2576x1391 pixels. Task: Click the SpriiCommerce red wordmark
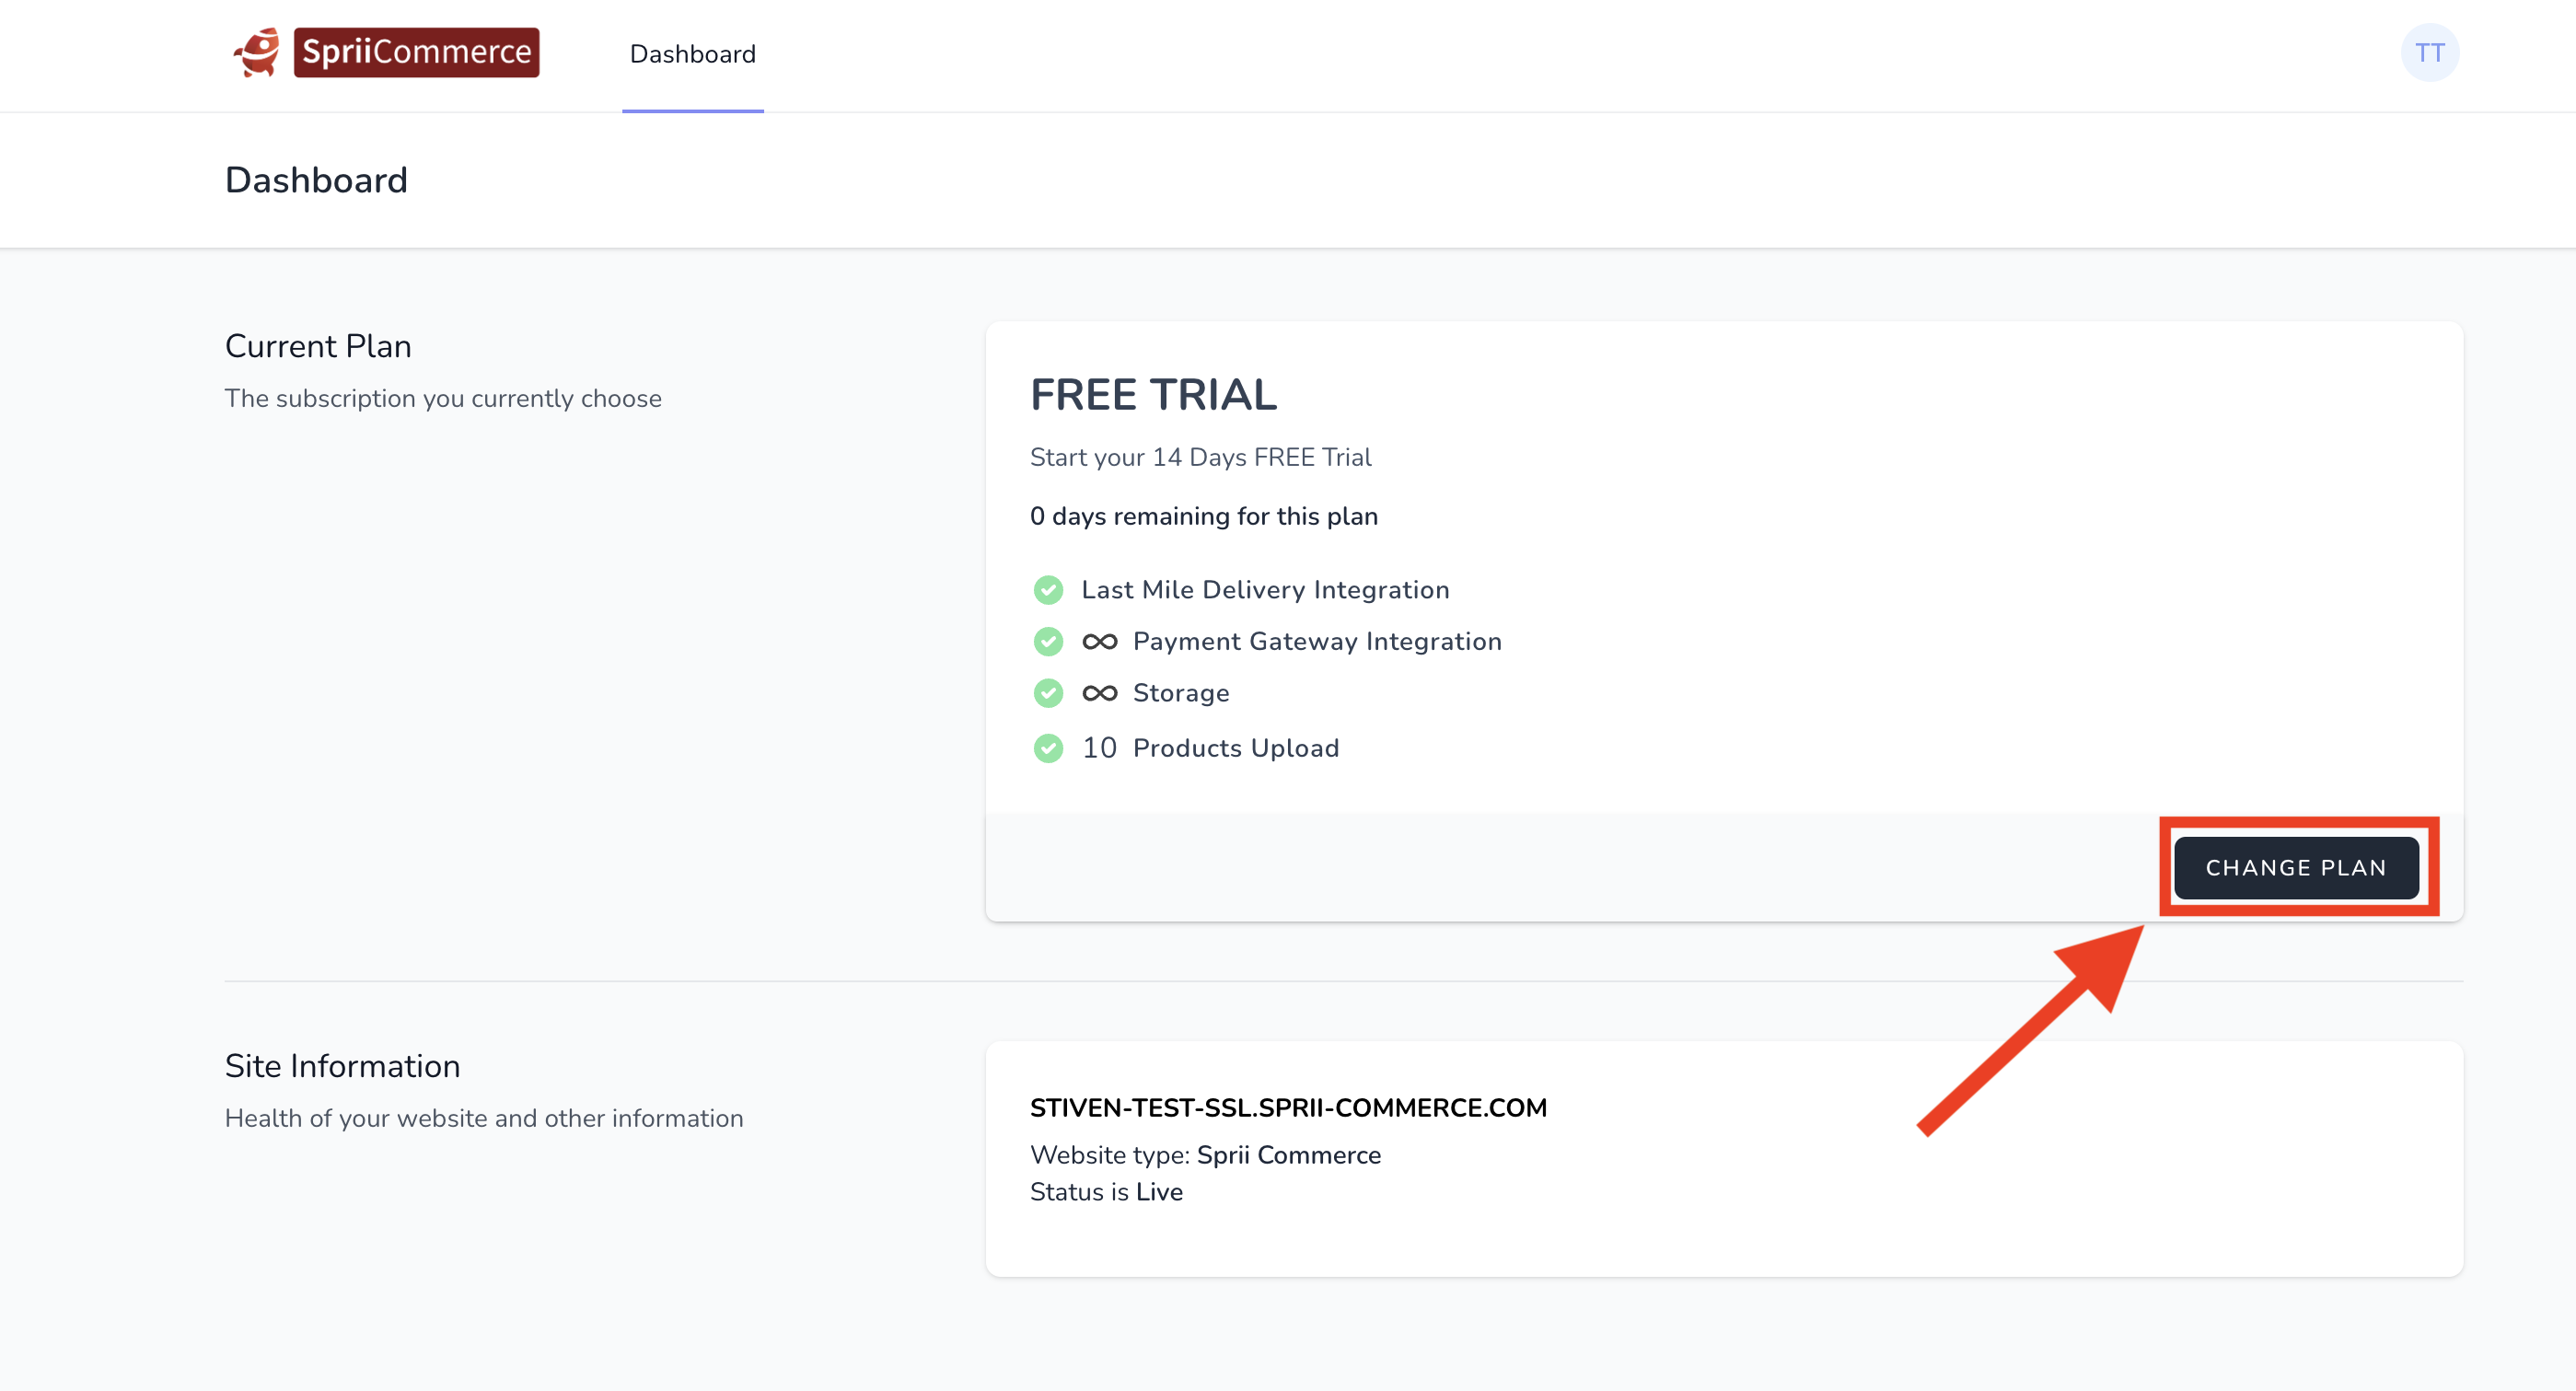[x=416, y=52]
